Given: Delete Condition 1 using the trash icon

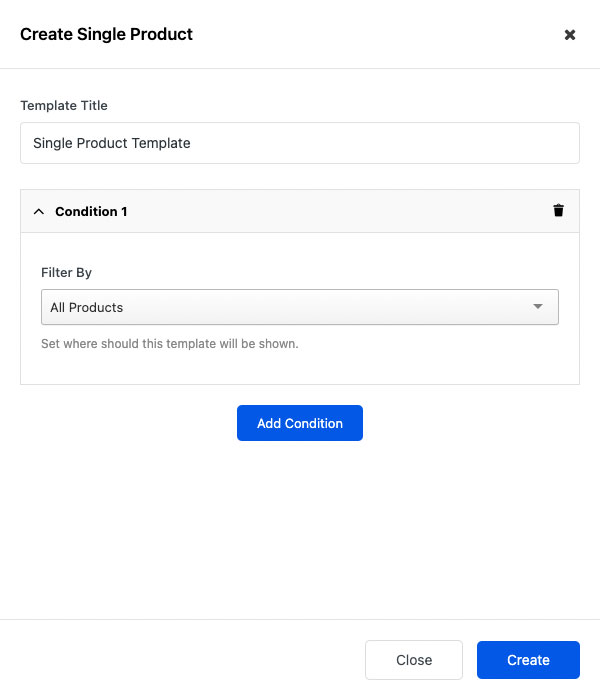Looking at the screenshot, I should click(558, 211).
